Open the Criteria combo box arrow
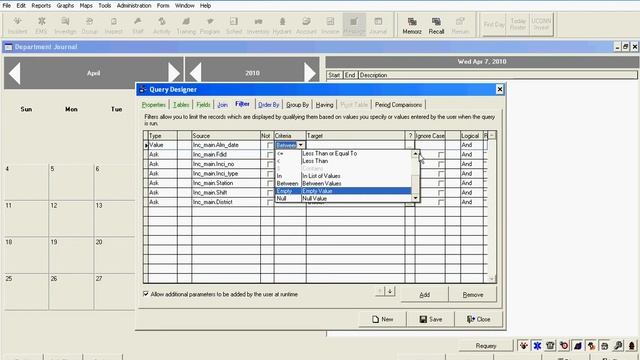Image resolution: width=640 pixels, height=360 pixels. click(300, 145)
